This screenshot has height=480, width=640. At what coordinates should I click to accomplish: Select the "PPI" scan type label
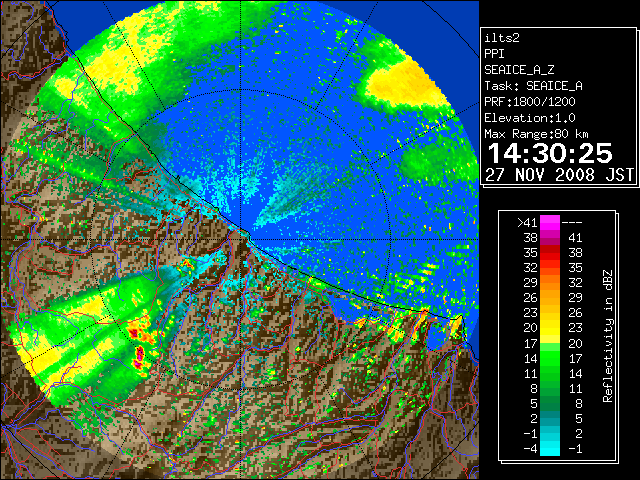point(494,54)
